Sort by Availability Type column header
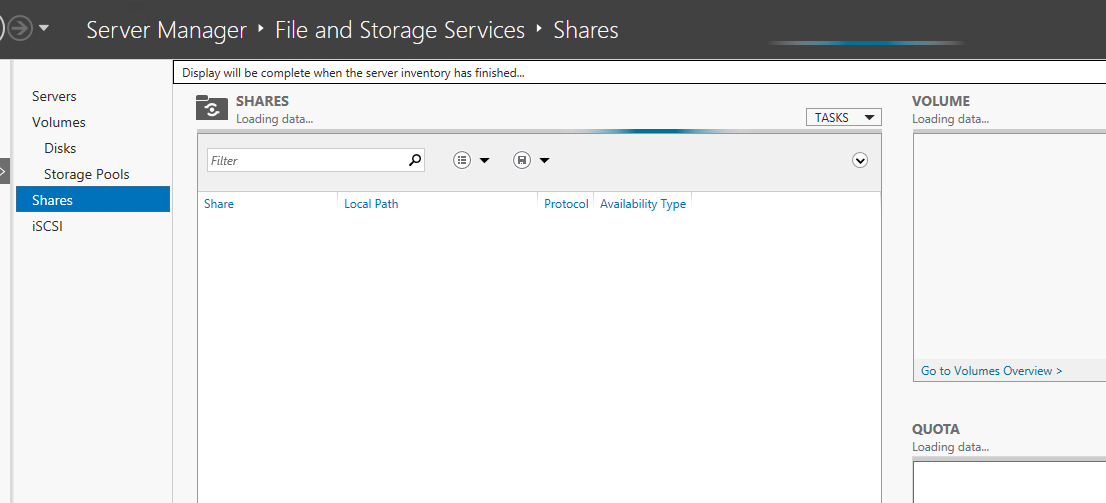The image size is (1106, 503). (x=643, y=204)
